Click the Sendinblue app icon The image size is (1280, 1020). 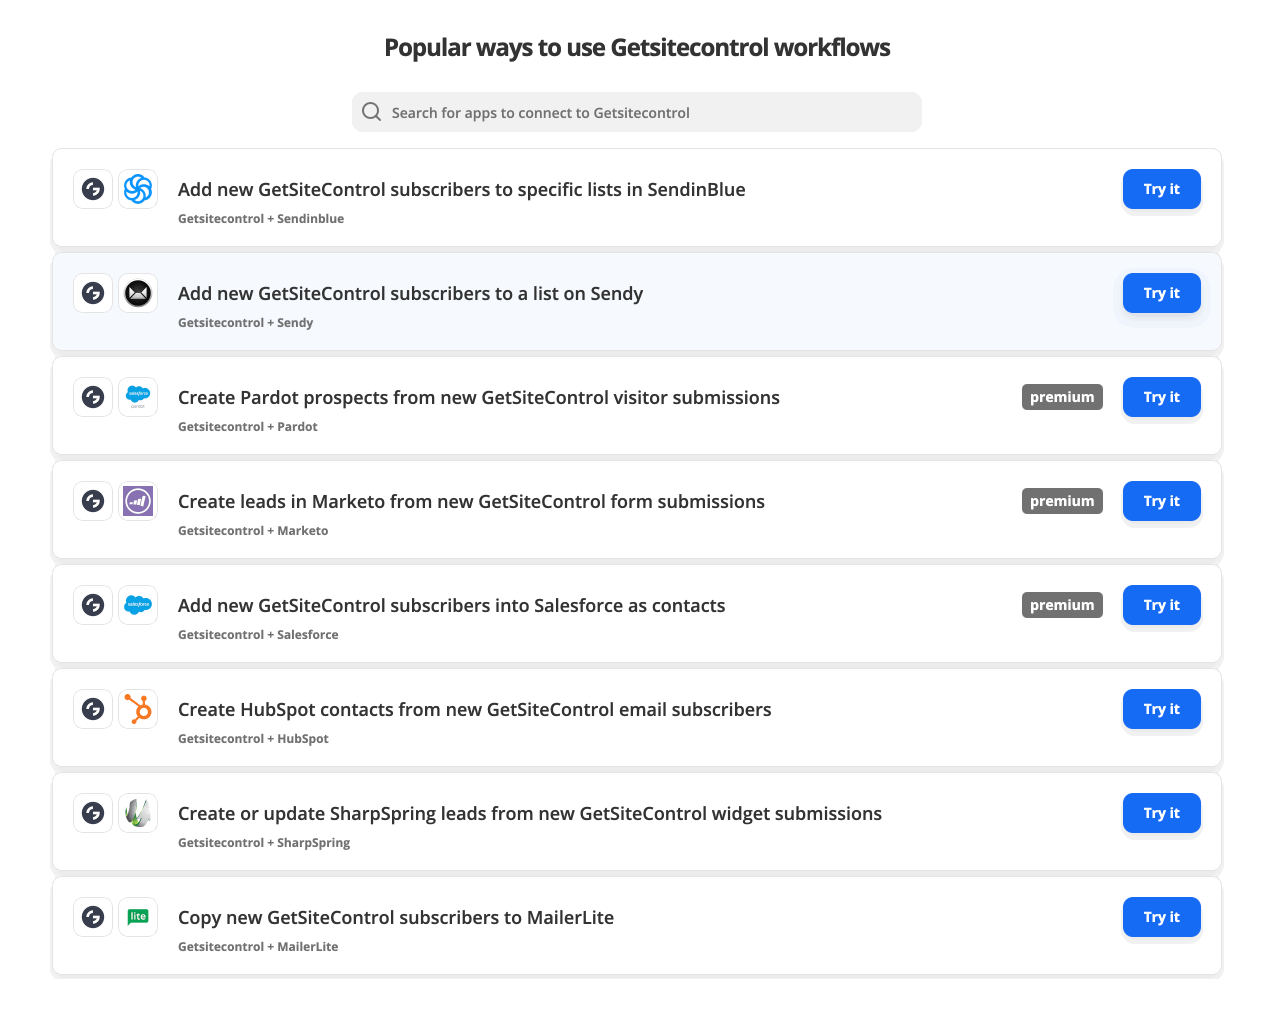[x=138, y=189]
